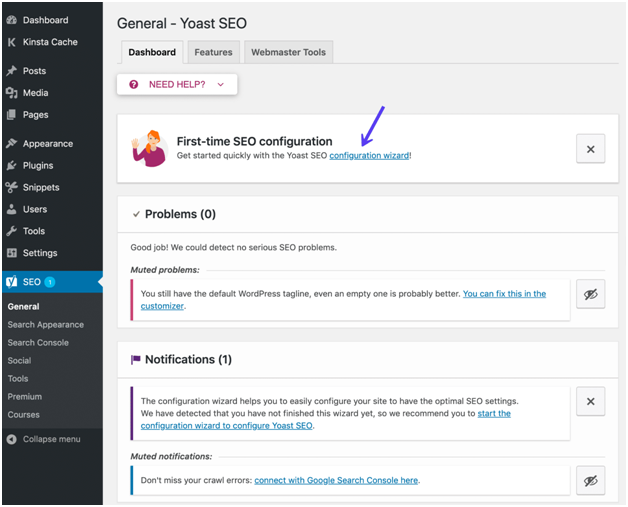Viewport: 628px width, 507px height.
Task: Click the NEED HELP? button text
Action: coord(177,84)
